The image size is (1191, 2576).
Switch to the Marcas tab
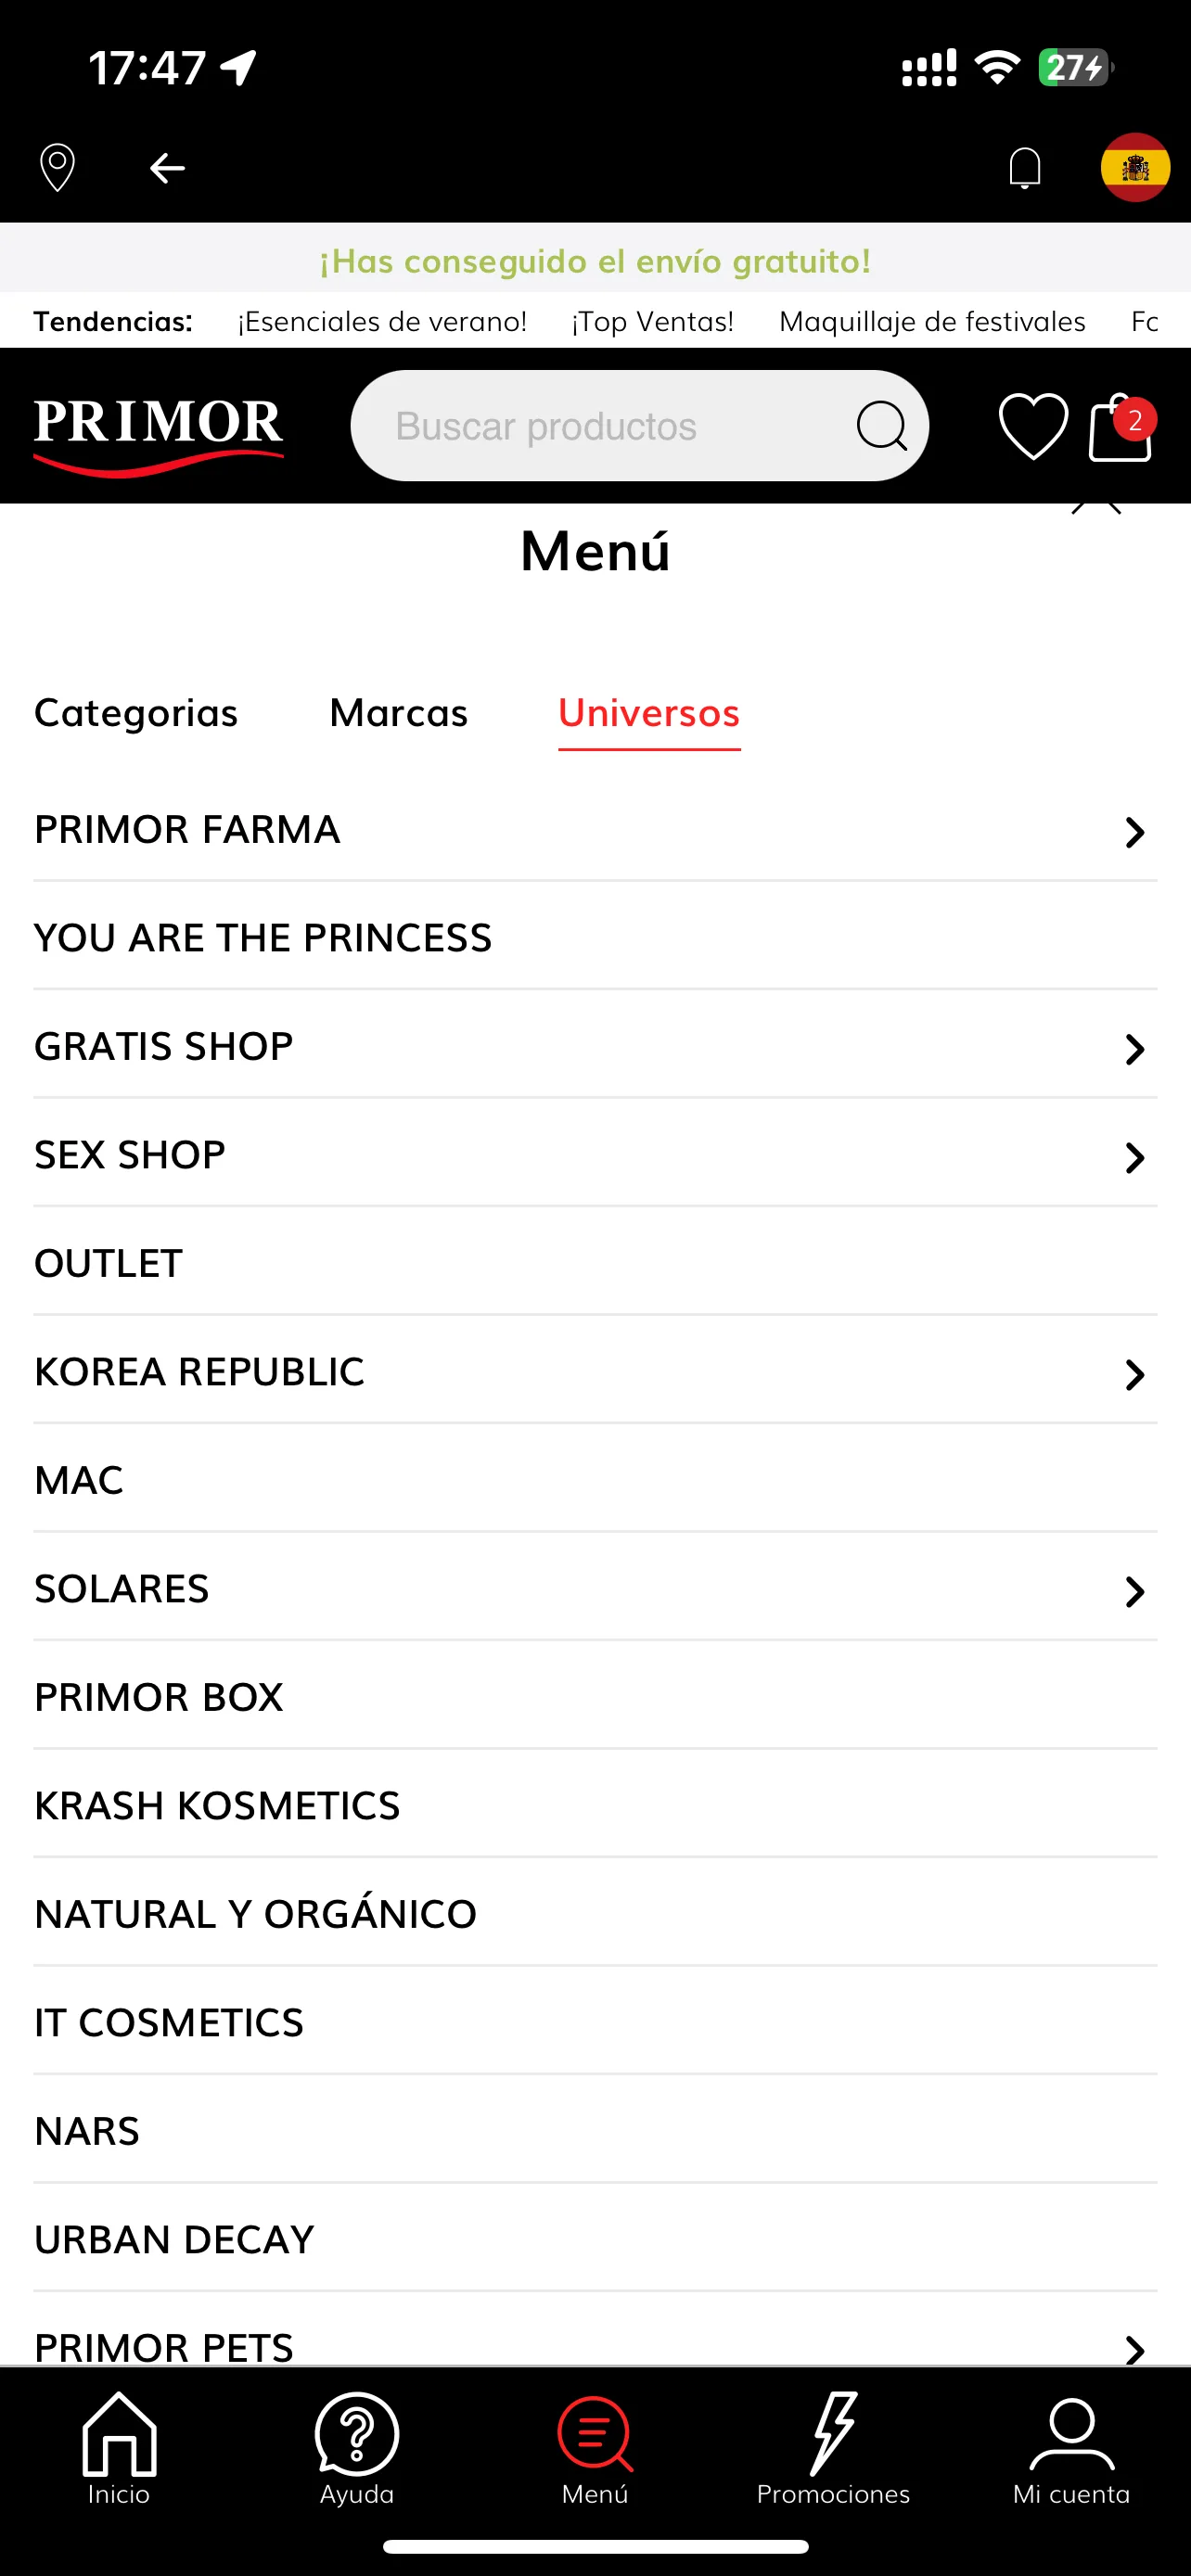[398, 713]
